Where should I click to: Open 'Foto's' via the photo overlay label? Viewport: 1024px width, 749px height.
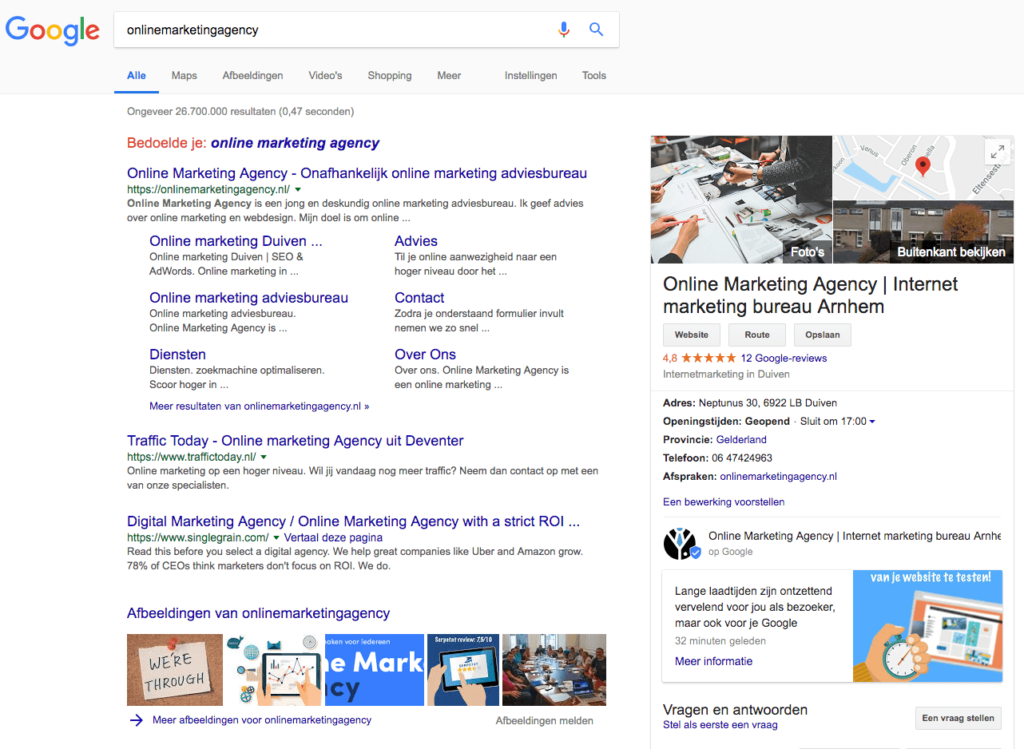click(806, 253)
